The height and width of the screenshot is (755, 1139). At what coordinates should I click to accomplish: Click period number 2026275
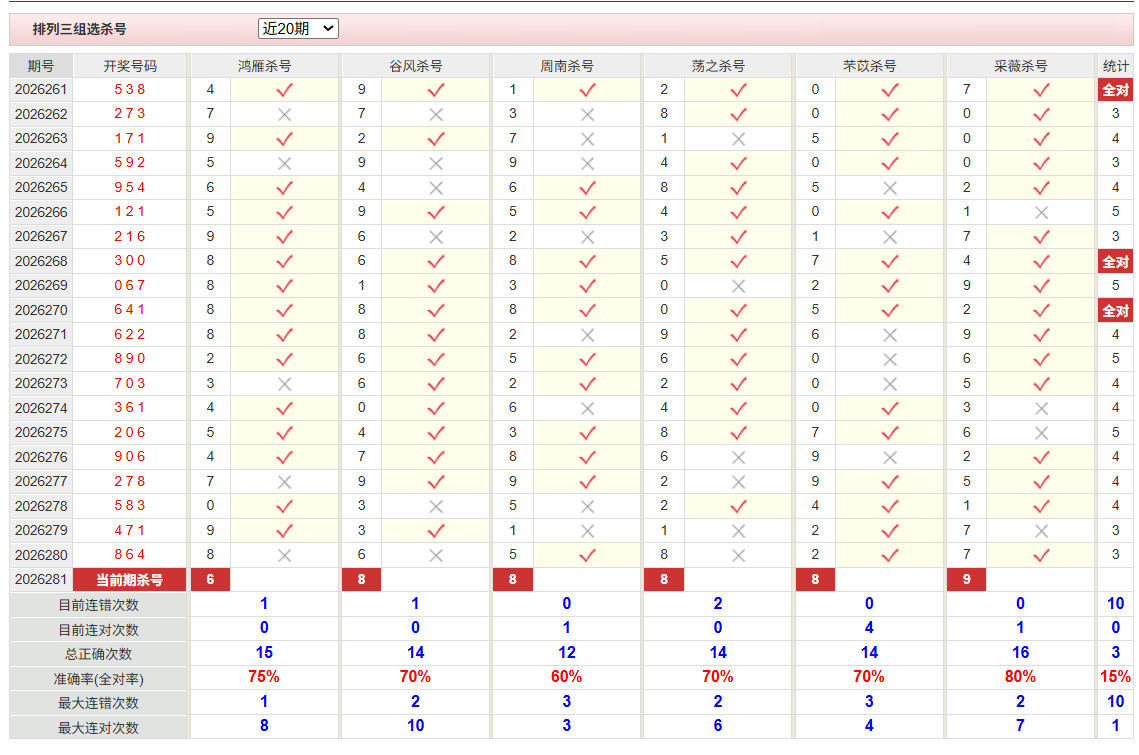pos(41,432)
